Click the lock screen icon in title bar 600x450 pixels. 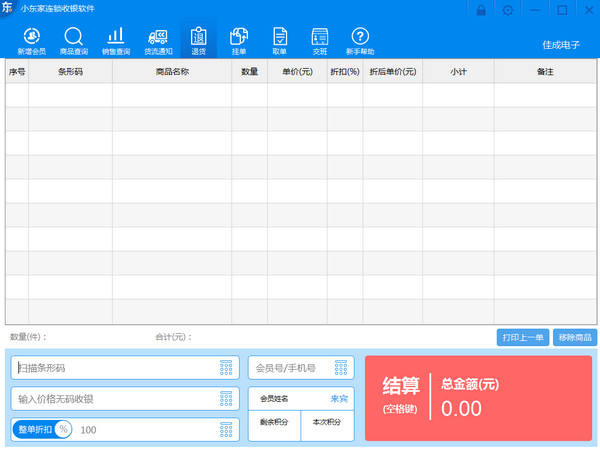click(482, 10)
